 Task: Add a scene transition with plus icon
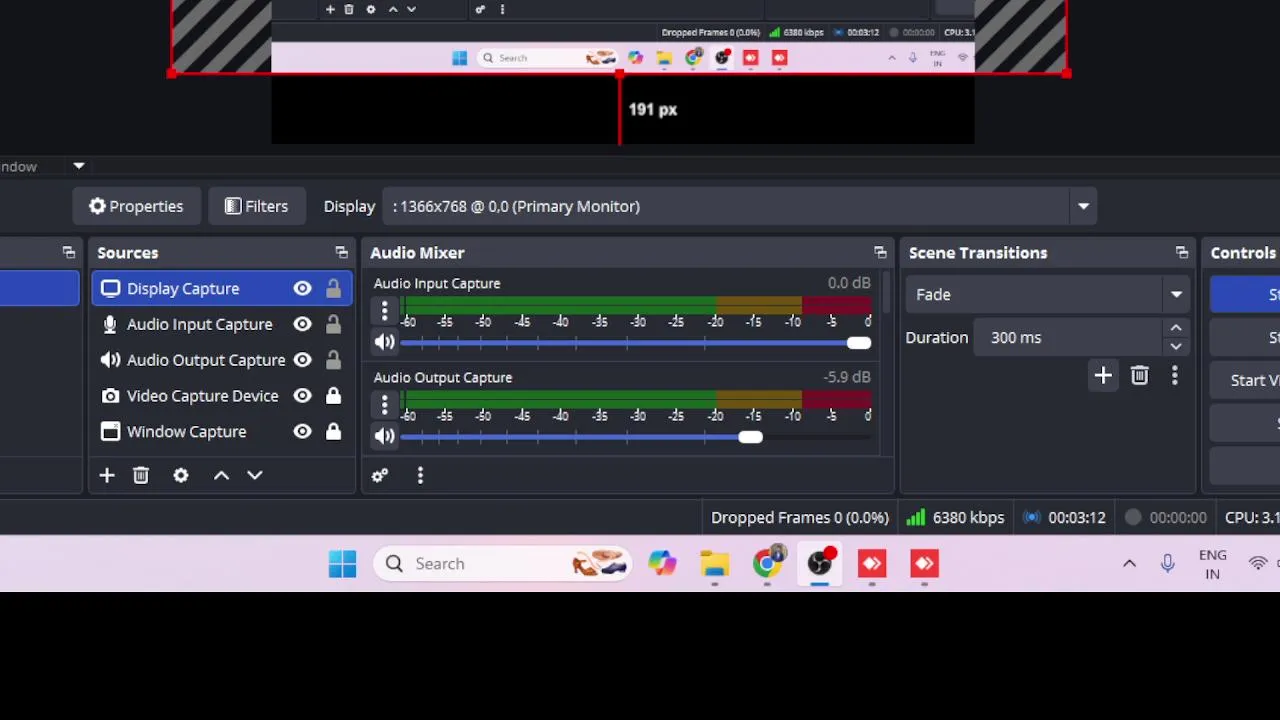(x=1103, y=376)
